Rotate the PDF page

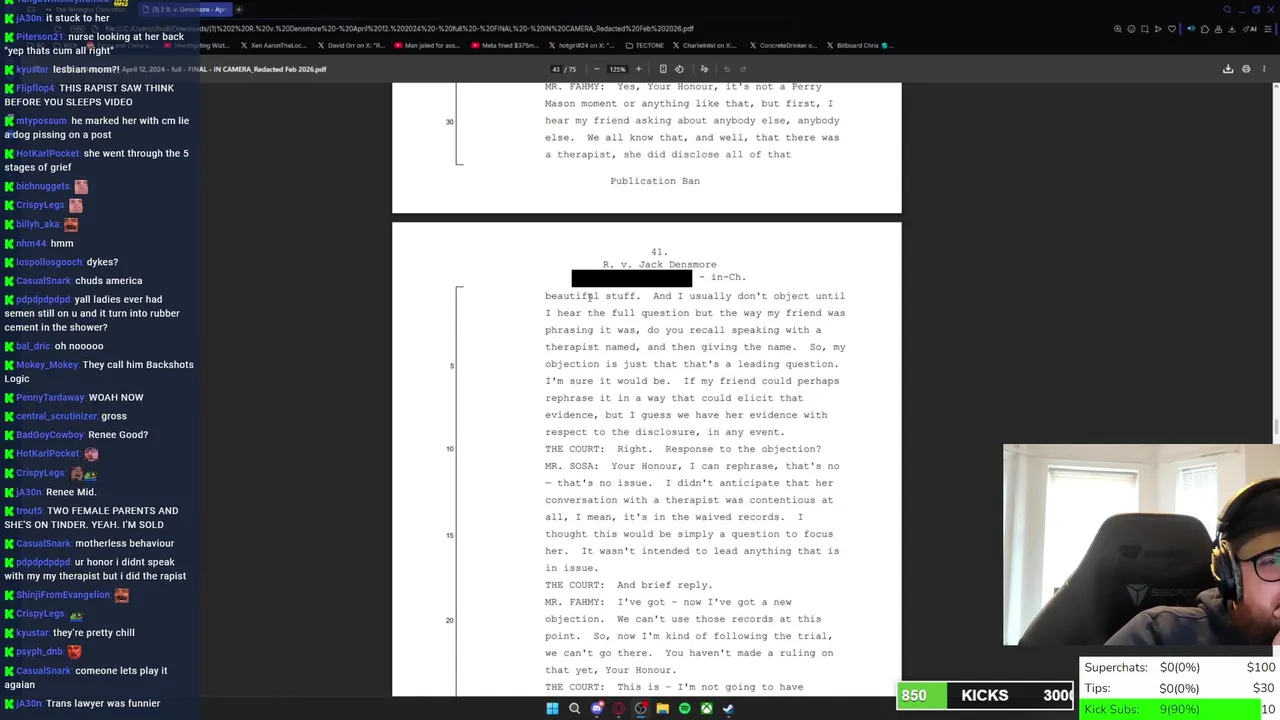pos(679,69)
